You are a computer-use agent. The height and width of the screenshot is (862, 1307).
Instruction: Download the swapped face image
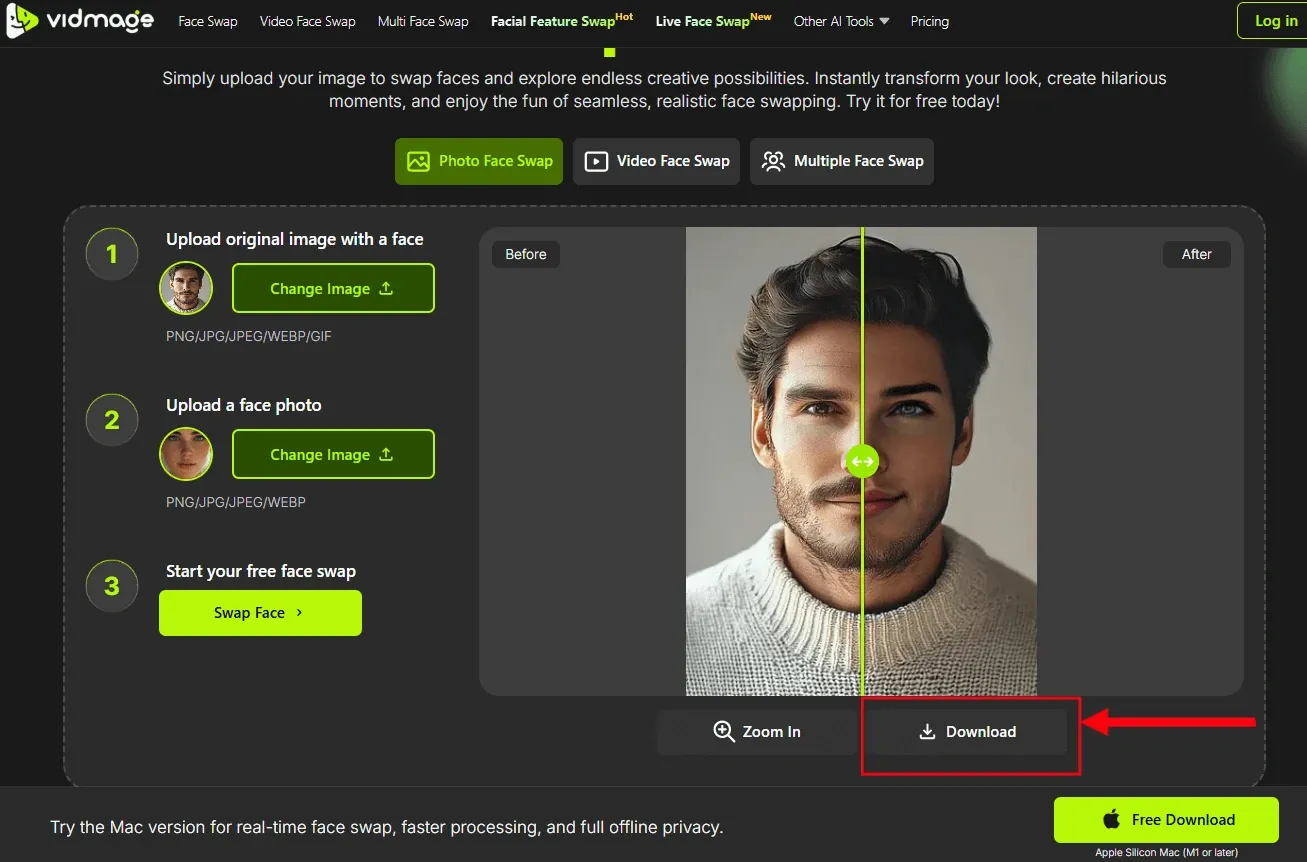pyautogui.click(x=967, y=732)
